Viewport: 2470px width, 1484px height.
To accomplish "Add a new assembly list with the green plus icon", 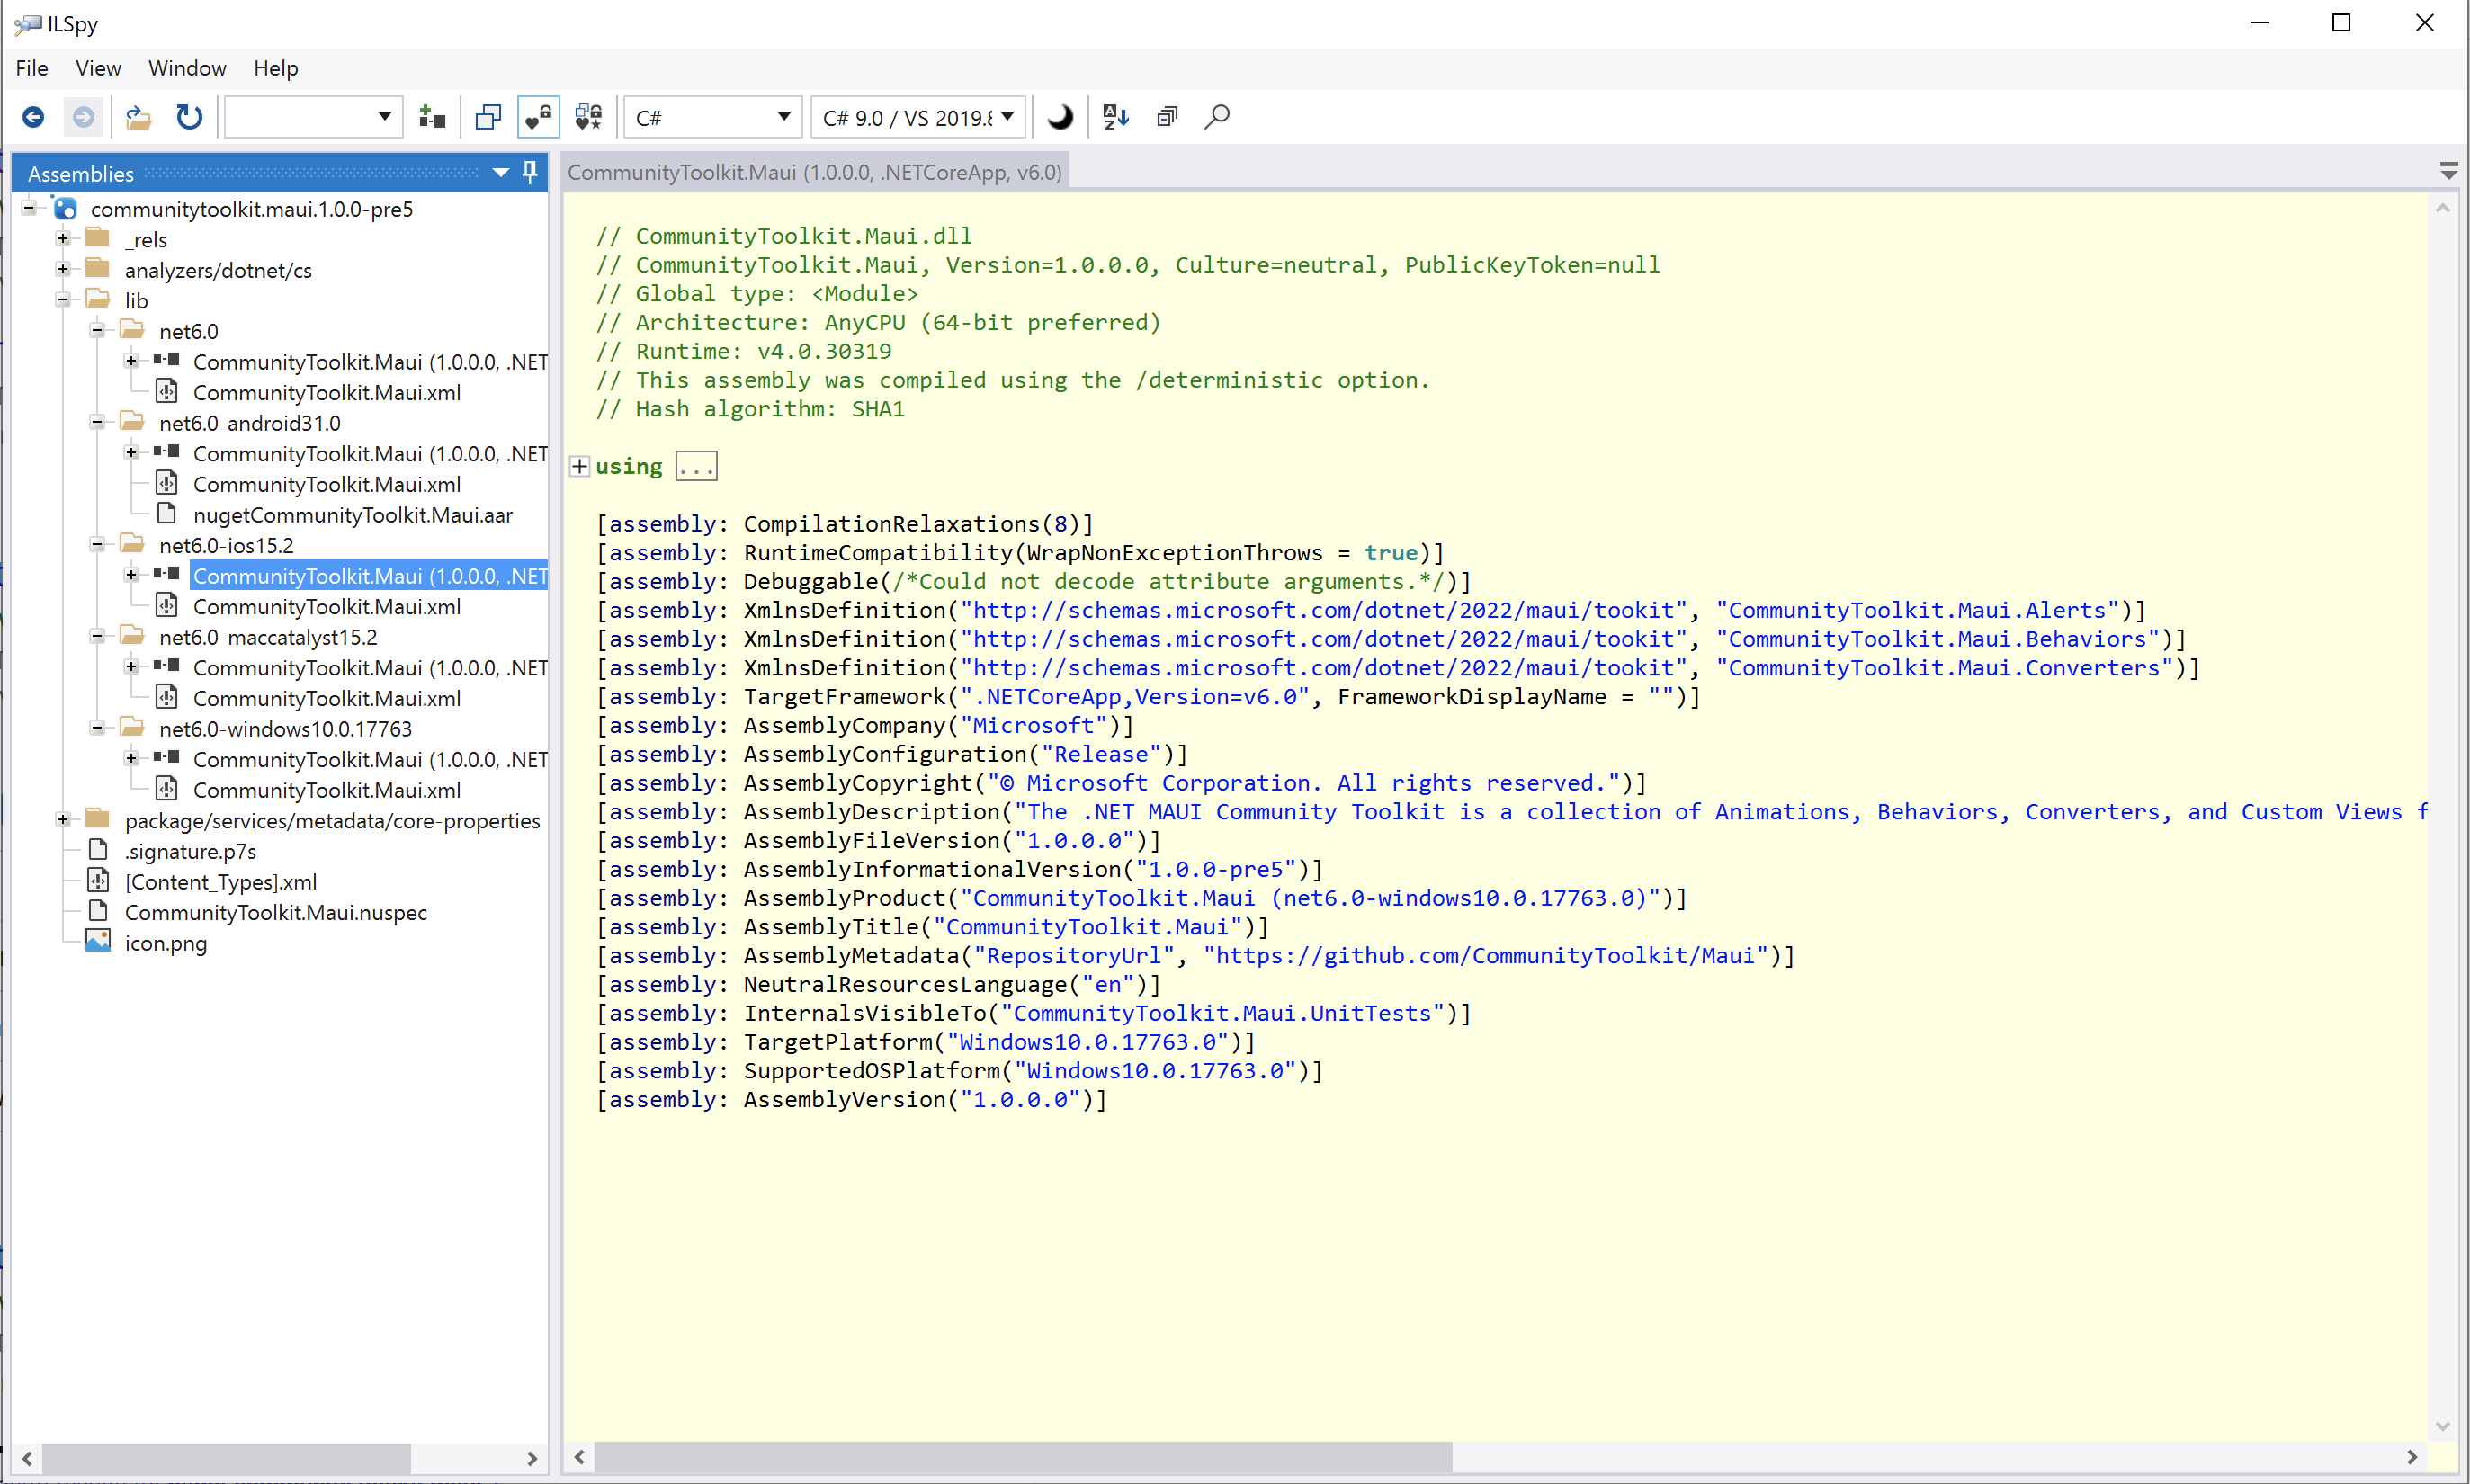I will click(x=431, y=116).
